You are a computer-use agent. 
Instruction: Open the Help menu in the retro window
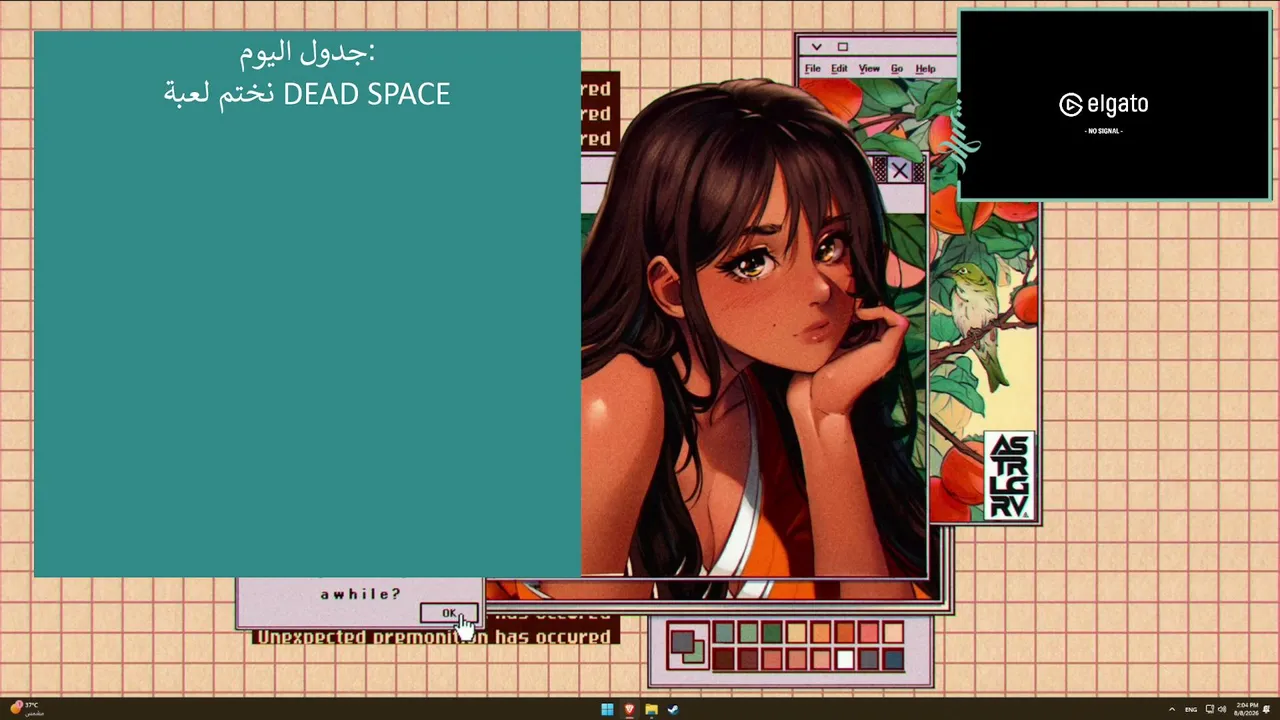(925, 69)
